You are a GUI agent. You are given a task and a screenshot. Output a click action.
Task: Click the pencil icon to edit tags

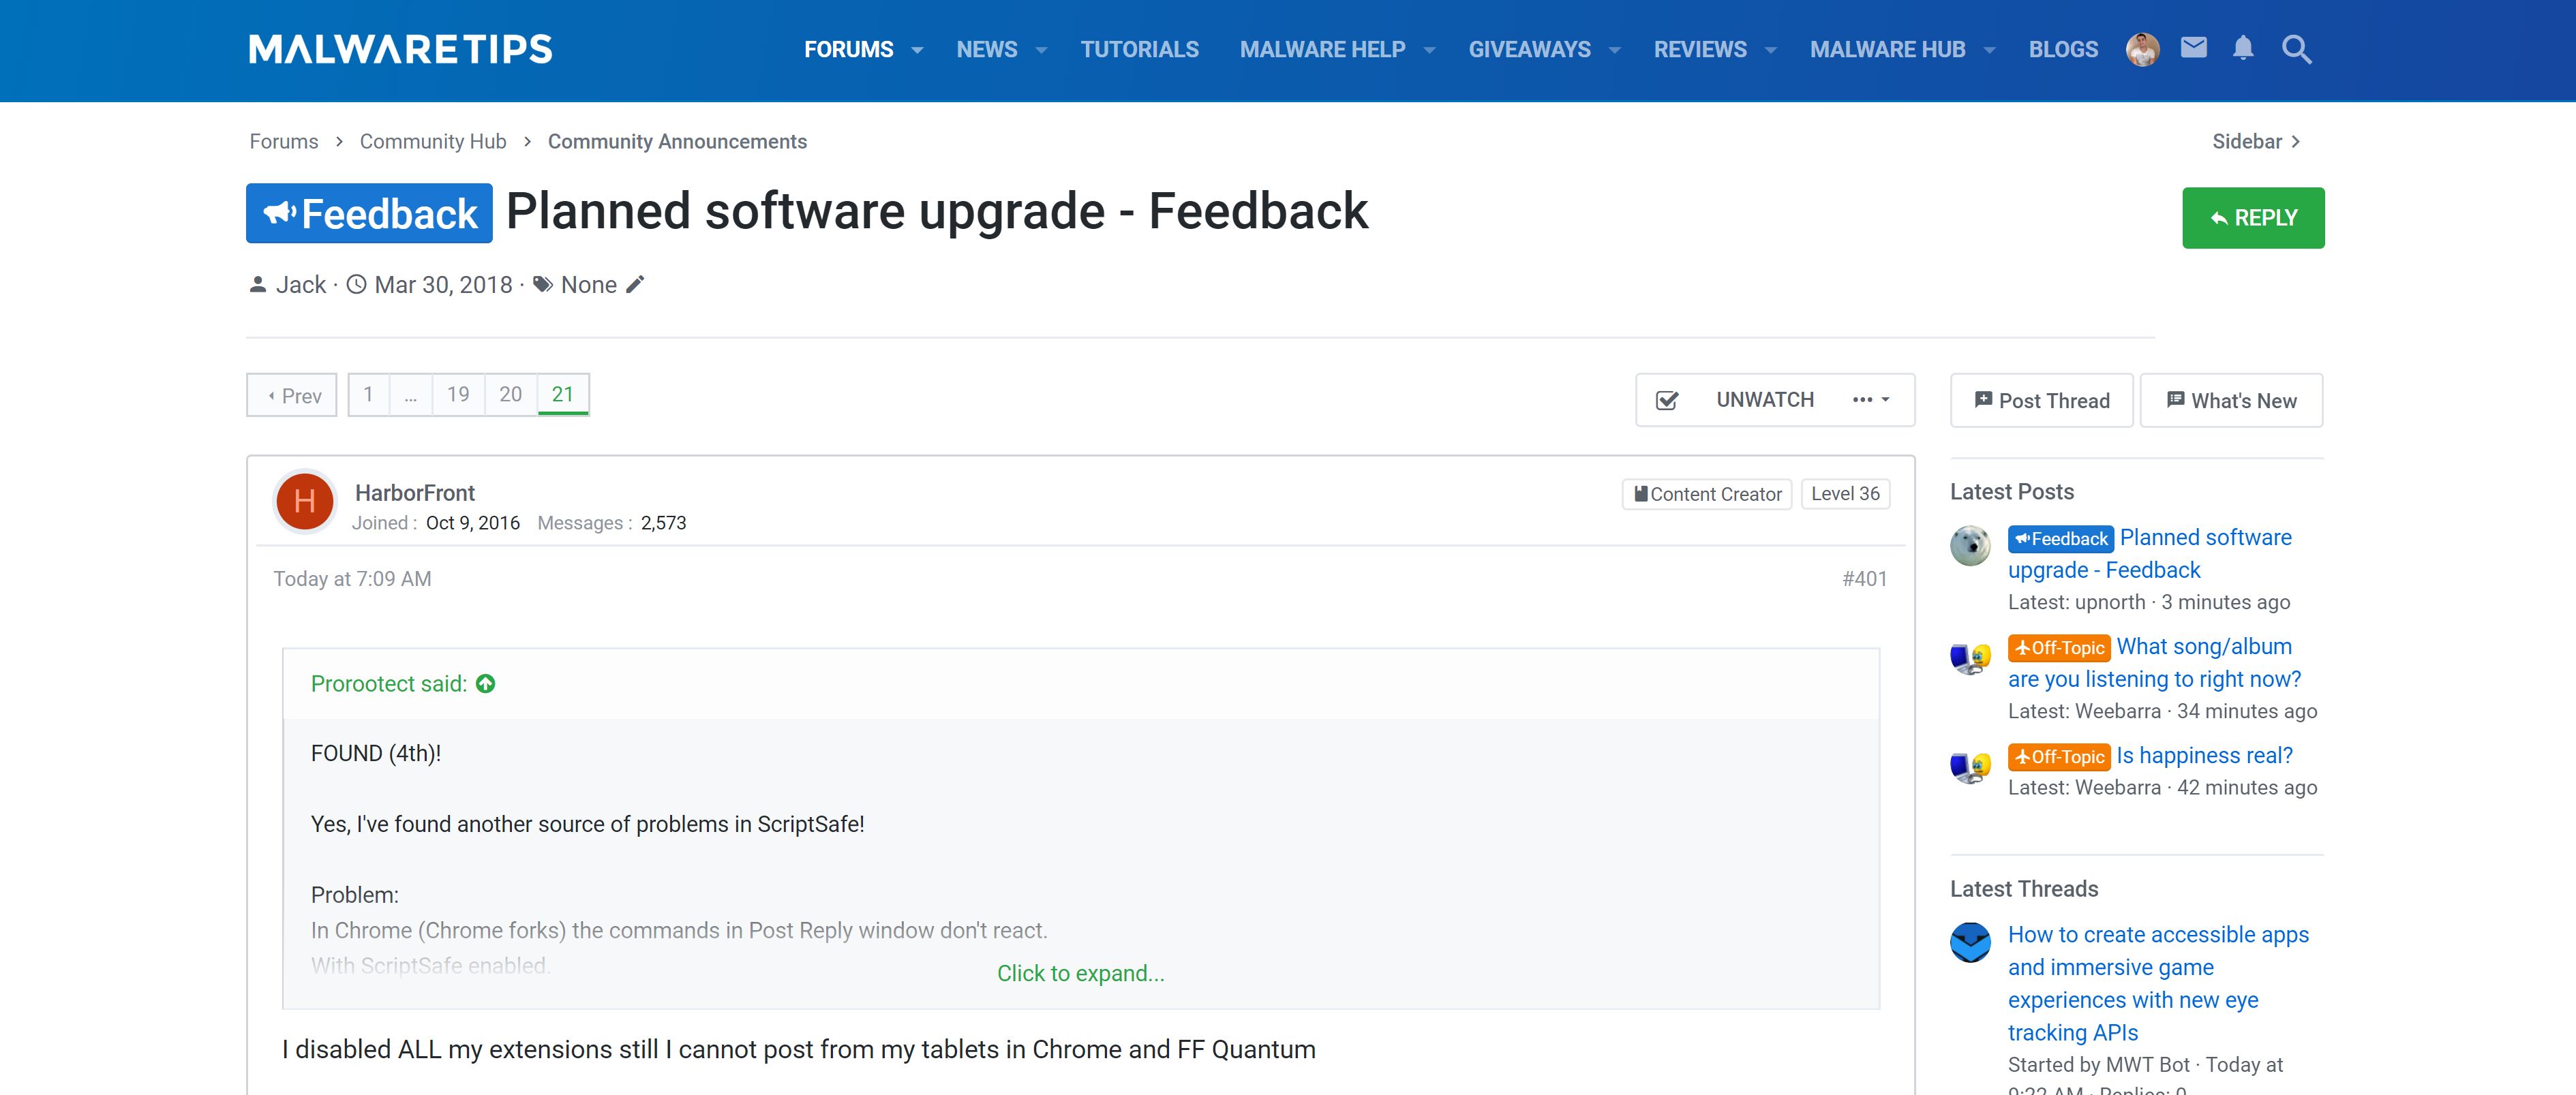point(635,285)
